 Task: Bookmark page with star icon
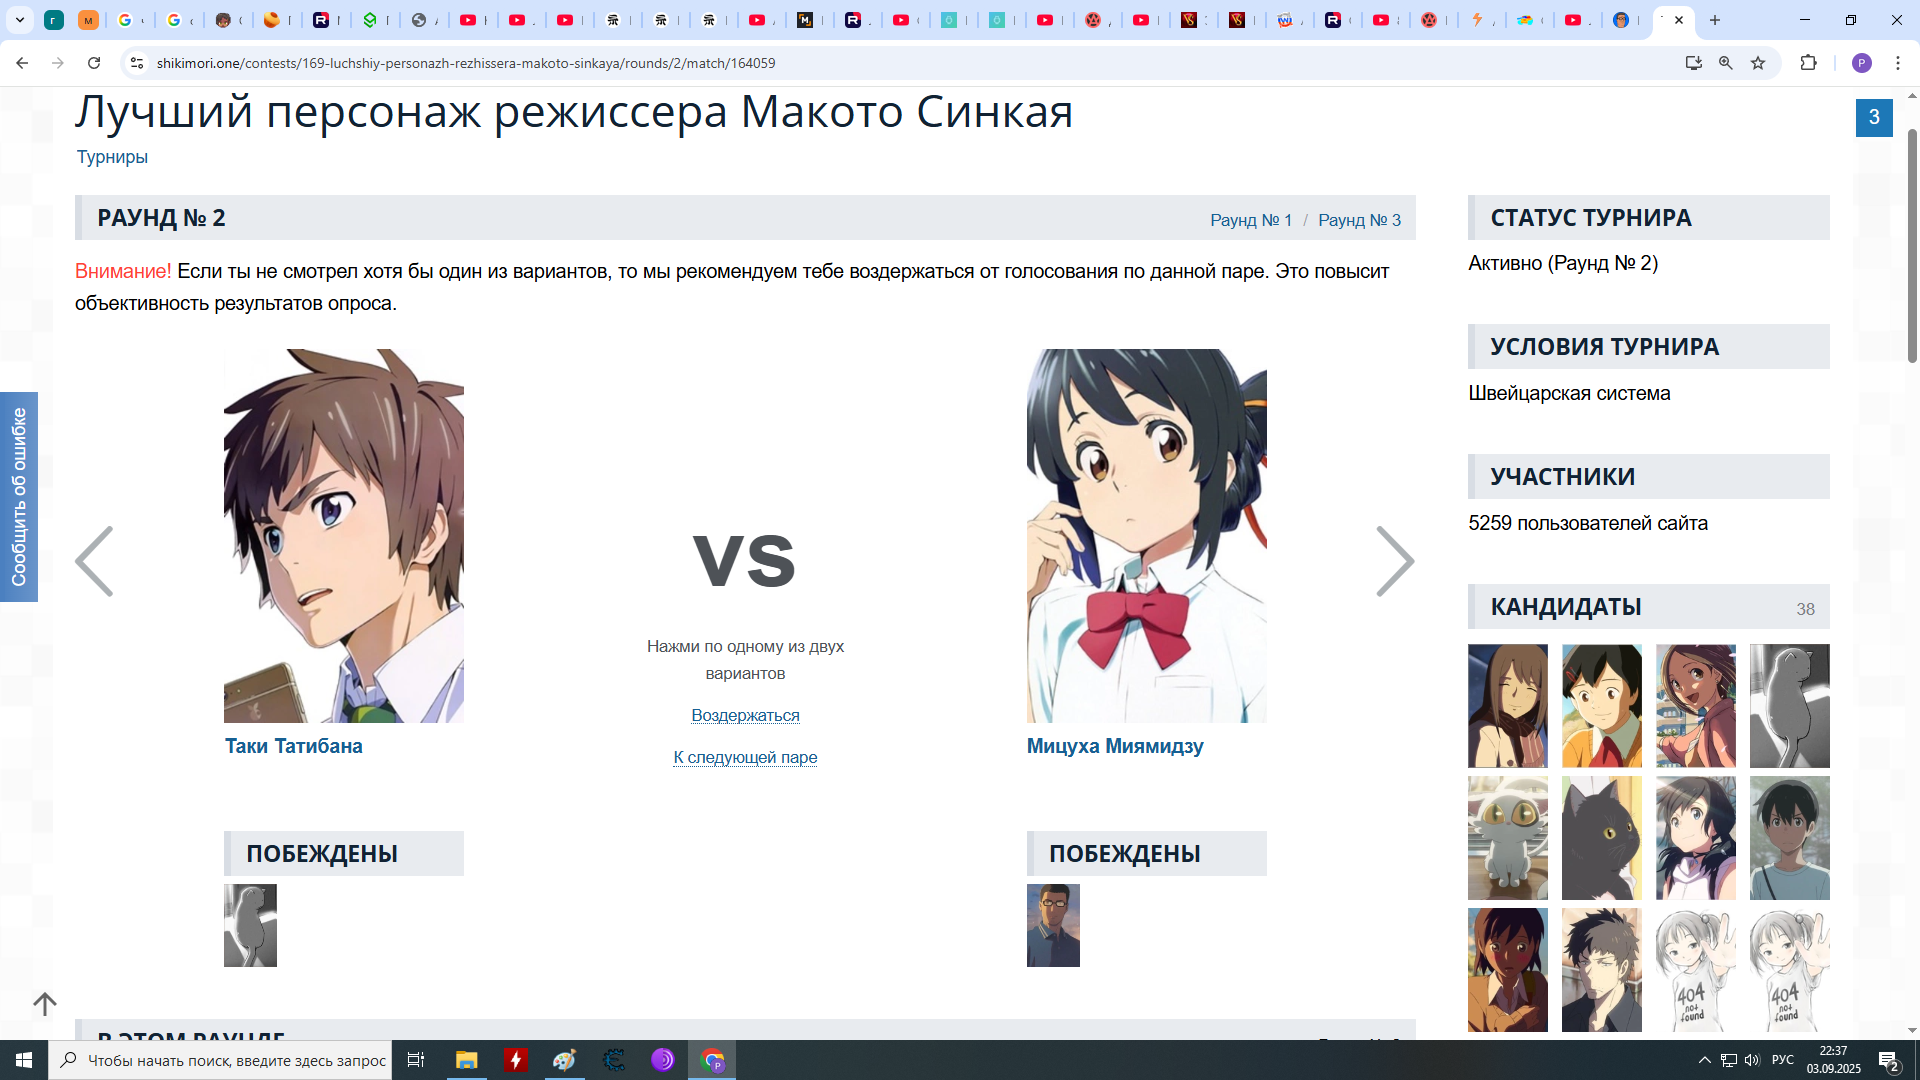coord(1758,63)
